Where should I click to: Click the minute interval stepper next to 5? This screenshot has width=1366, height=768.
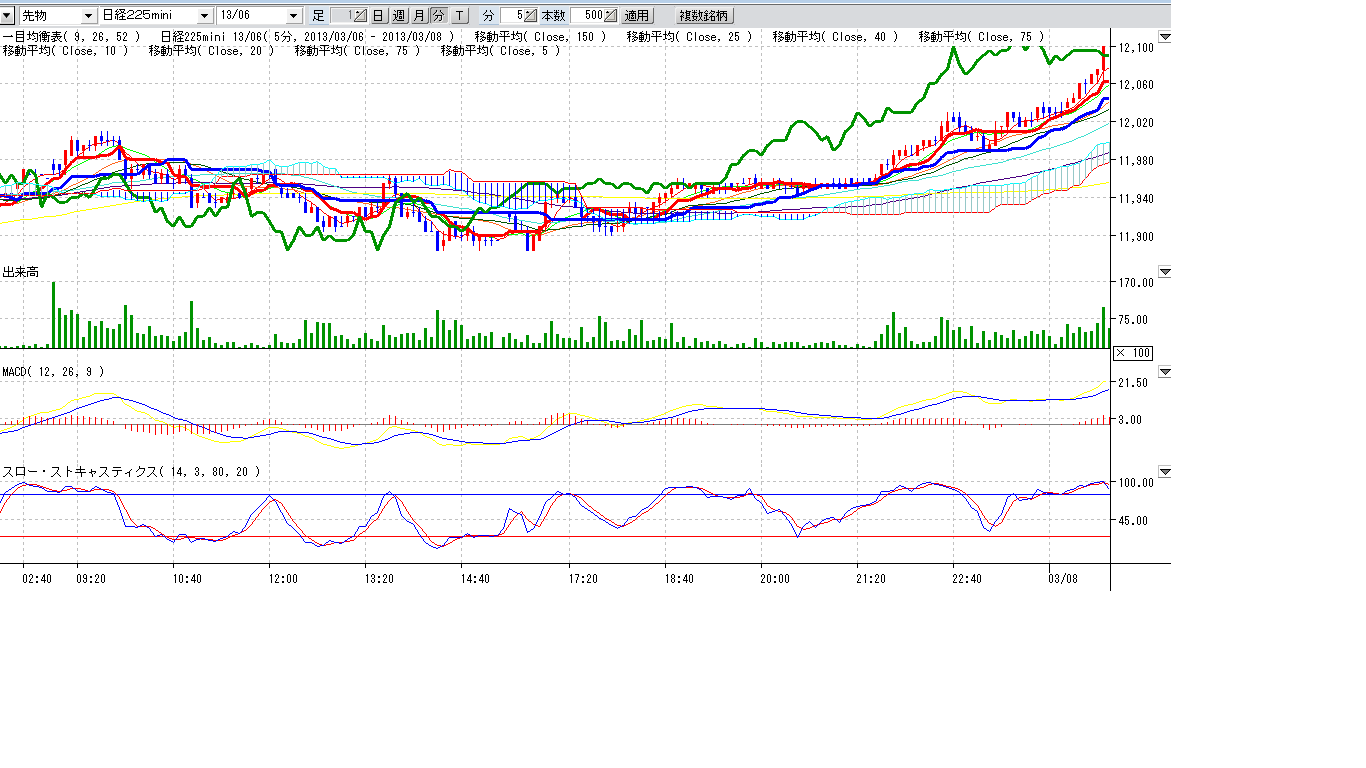[x=531, y=16]
